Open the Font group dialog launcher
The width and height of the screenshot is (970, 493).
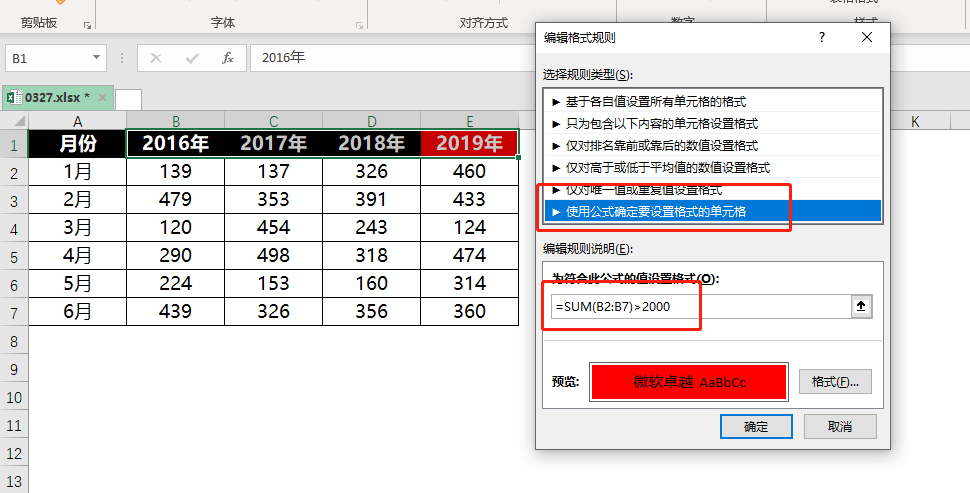coord(359,25)
